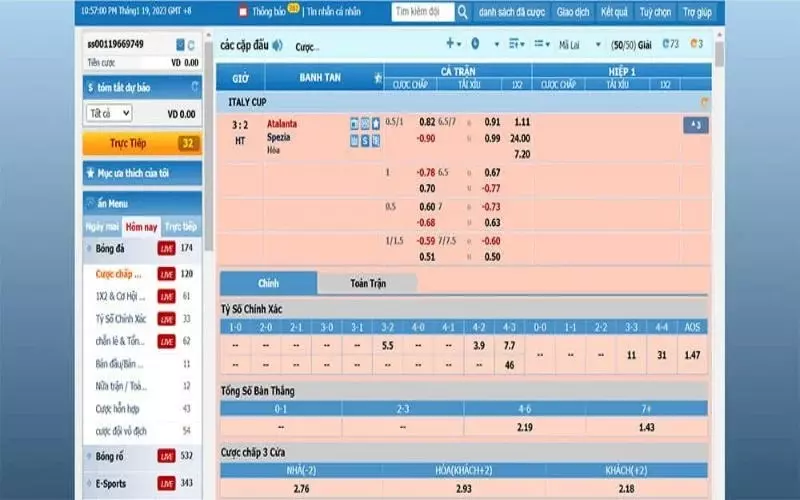
Task: Click the red notification icon beside Thông báo
Action: (x=243, y=12)
